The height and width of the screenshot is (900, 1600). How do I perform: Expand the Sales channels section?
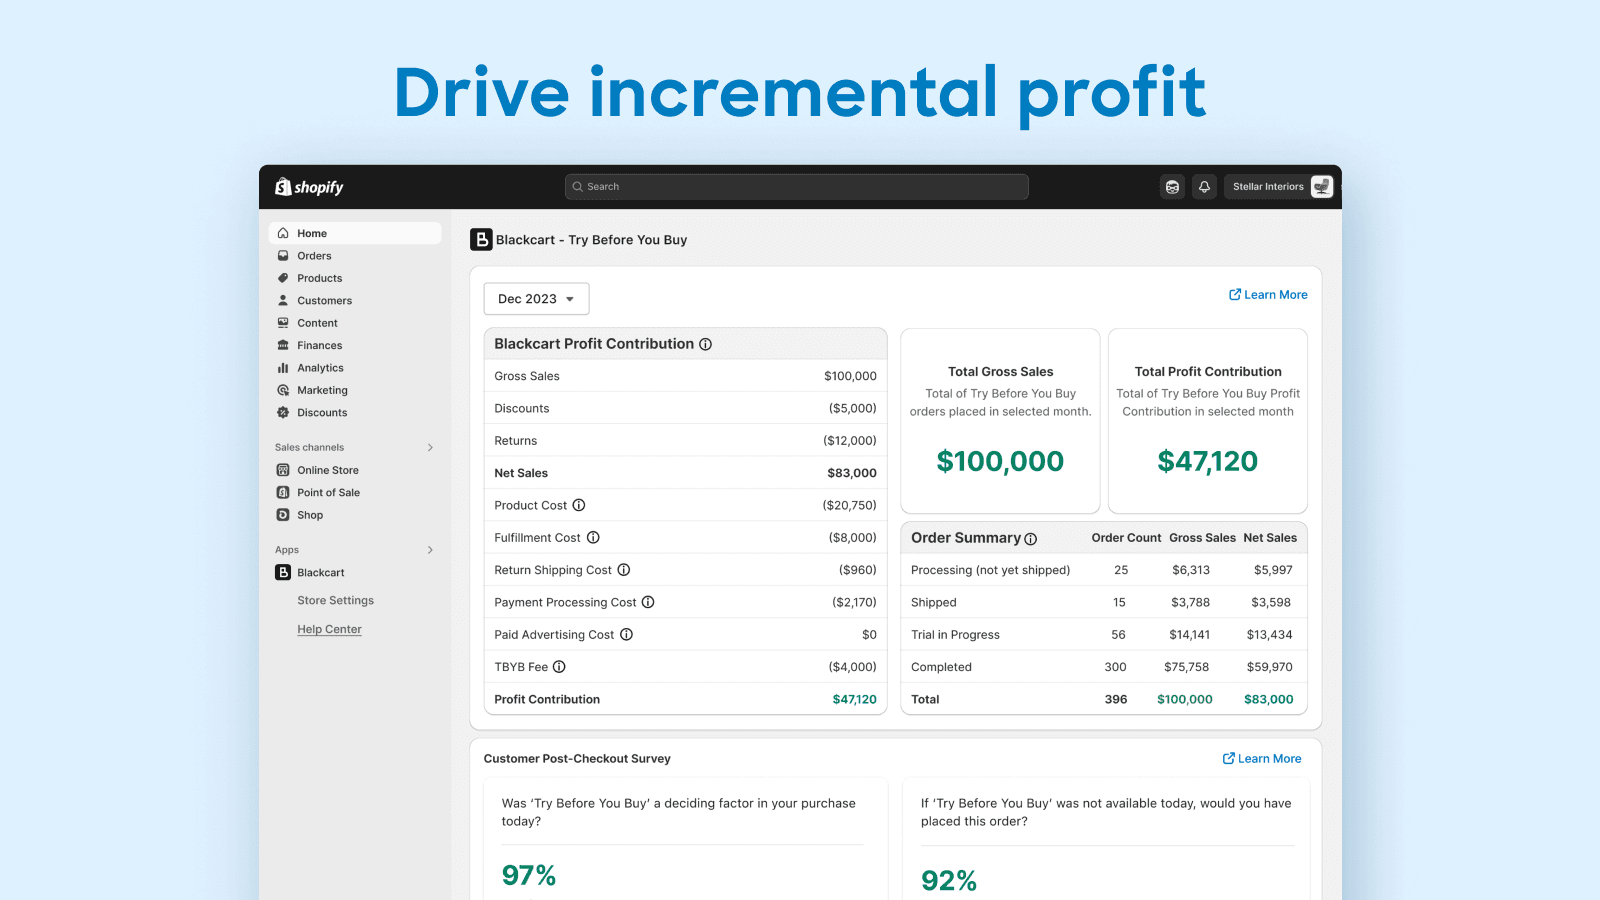(430, 448)
